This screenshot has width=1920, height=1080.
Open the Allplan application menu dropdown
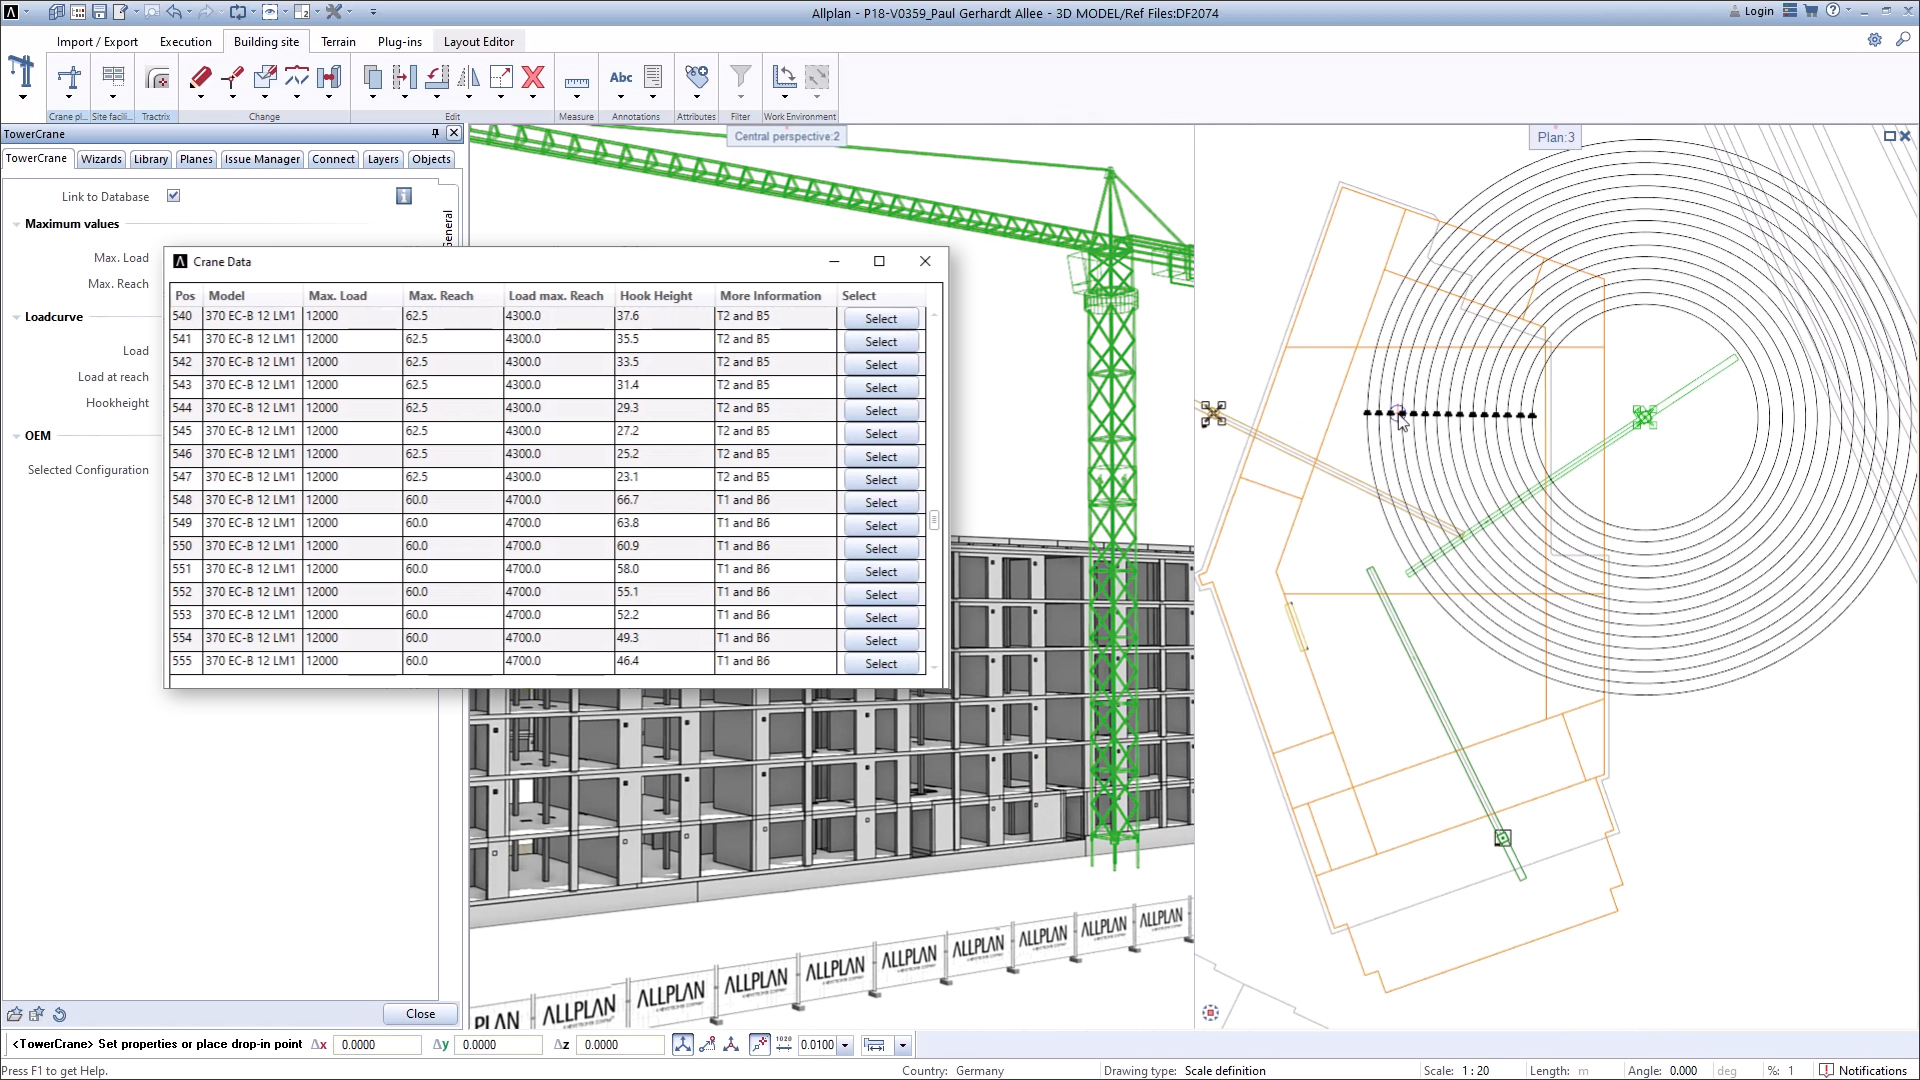point(26,12)
